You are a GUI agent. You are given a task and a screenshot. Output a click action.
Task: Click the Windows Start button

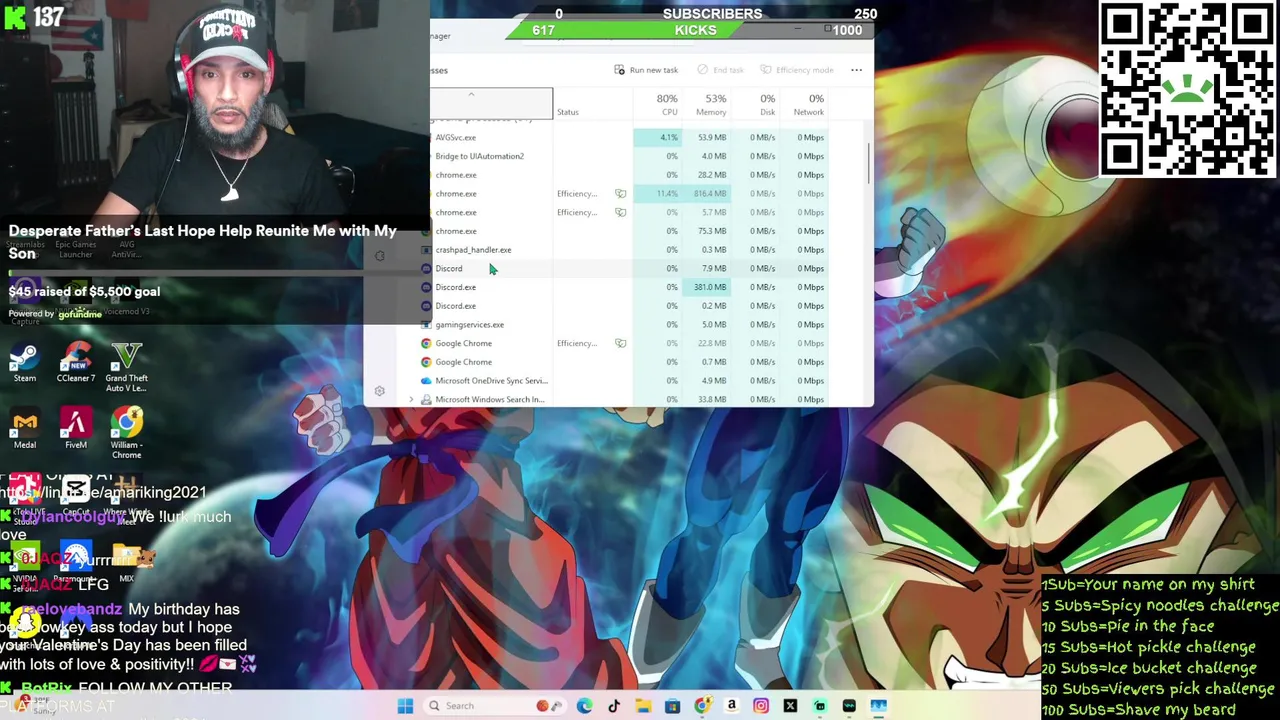click(405, 706)
